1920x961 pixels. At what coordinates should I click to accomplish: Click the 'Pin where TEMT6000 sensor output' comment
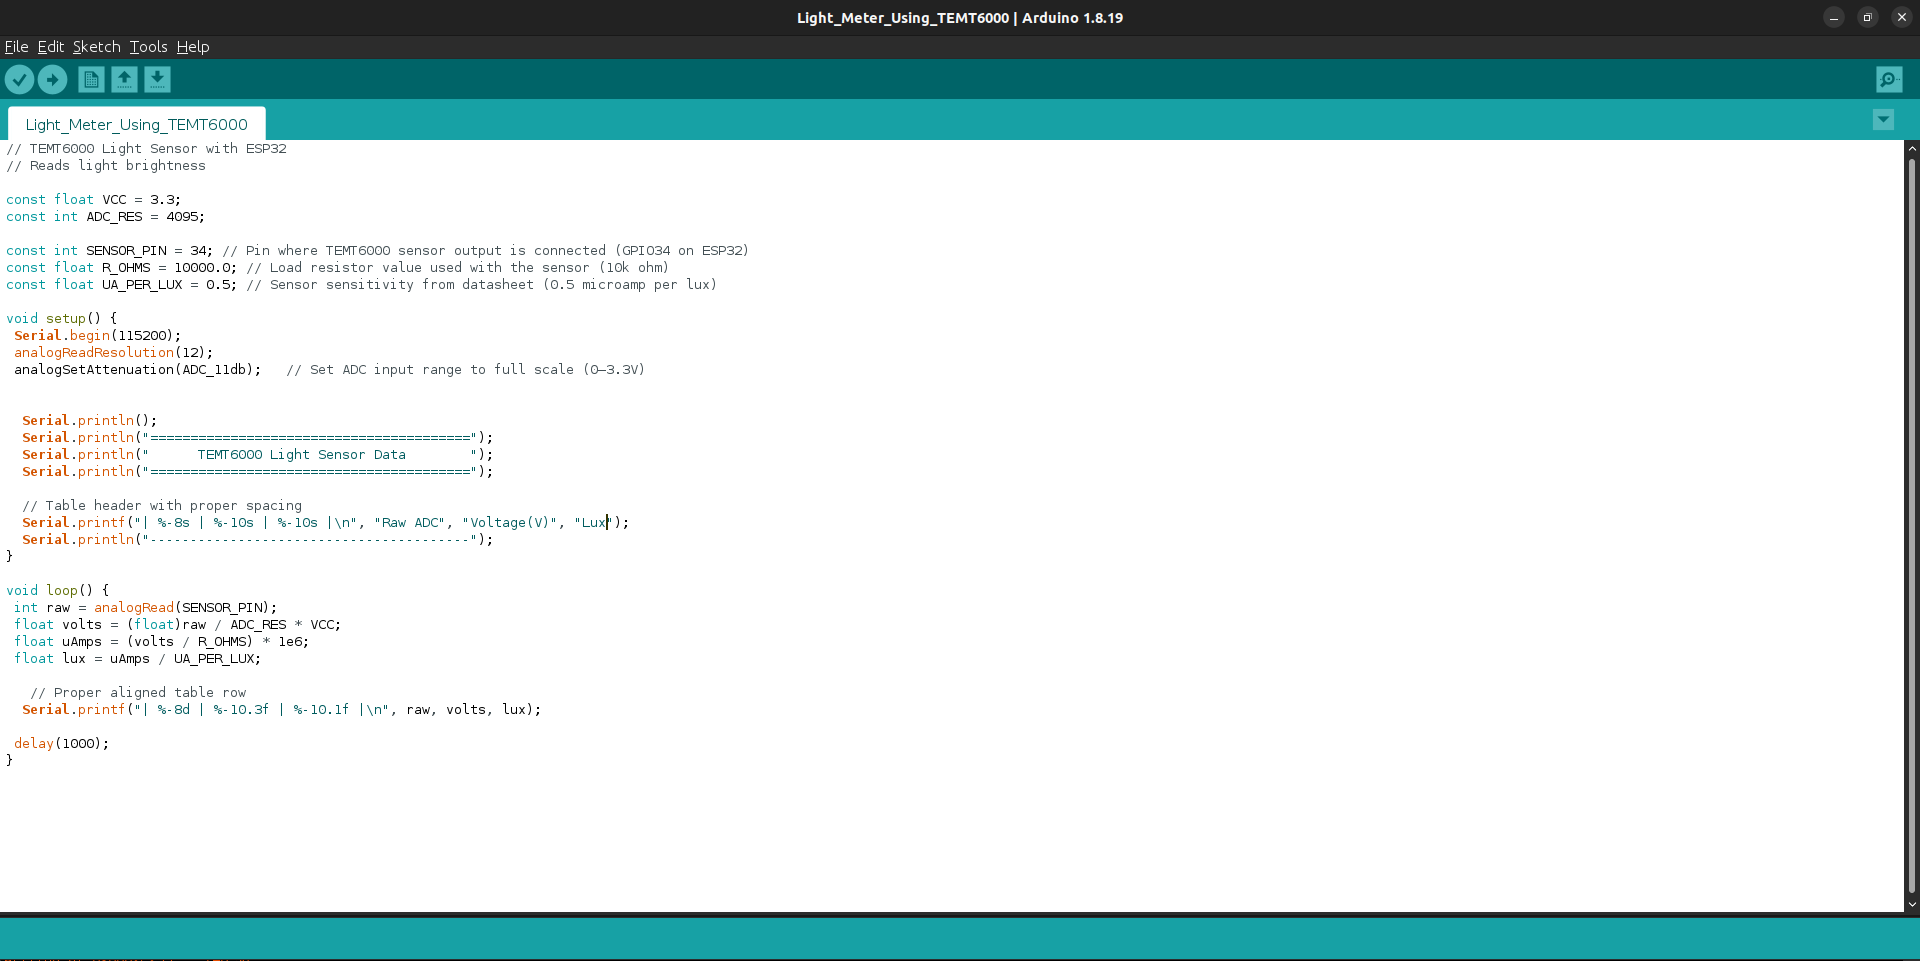(x=486, y=251)
